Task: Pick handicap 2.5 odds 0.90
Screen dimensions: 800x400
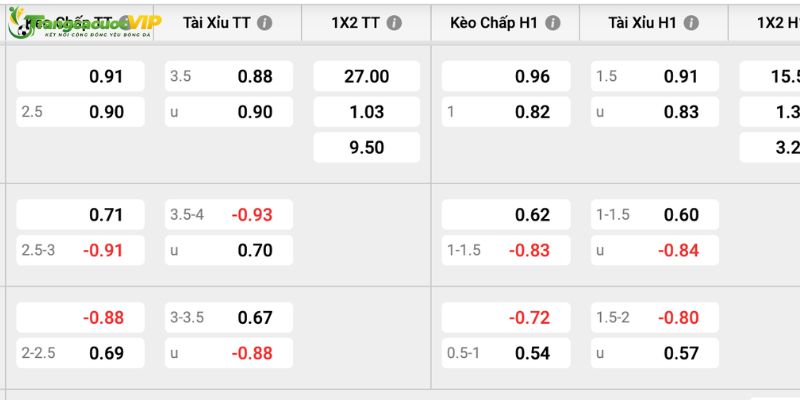Action: click(x=80, y=112)
